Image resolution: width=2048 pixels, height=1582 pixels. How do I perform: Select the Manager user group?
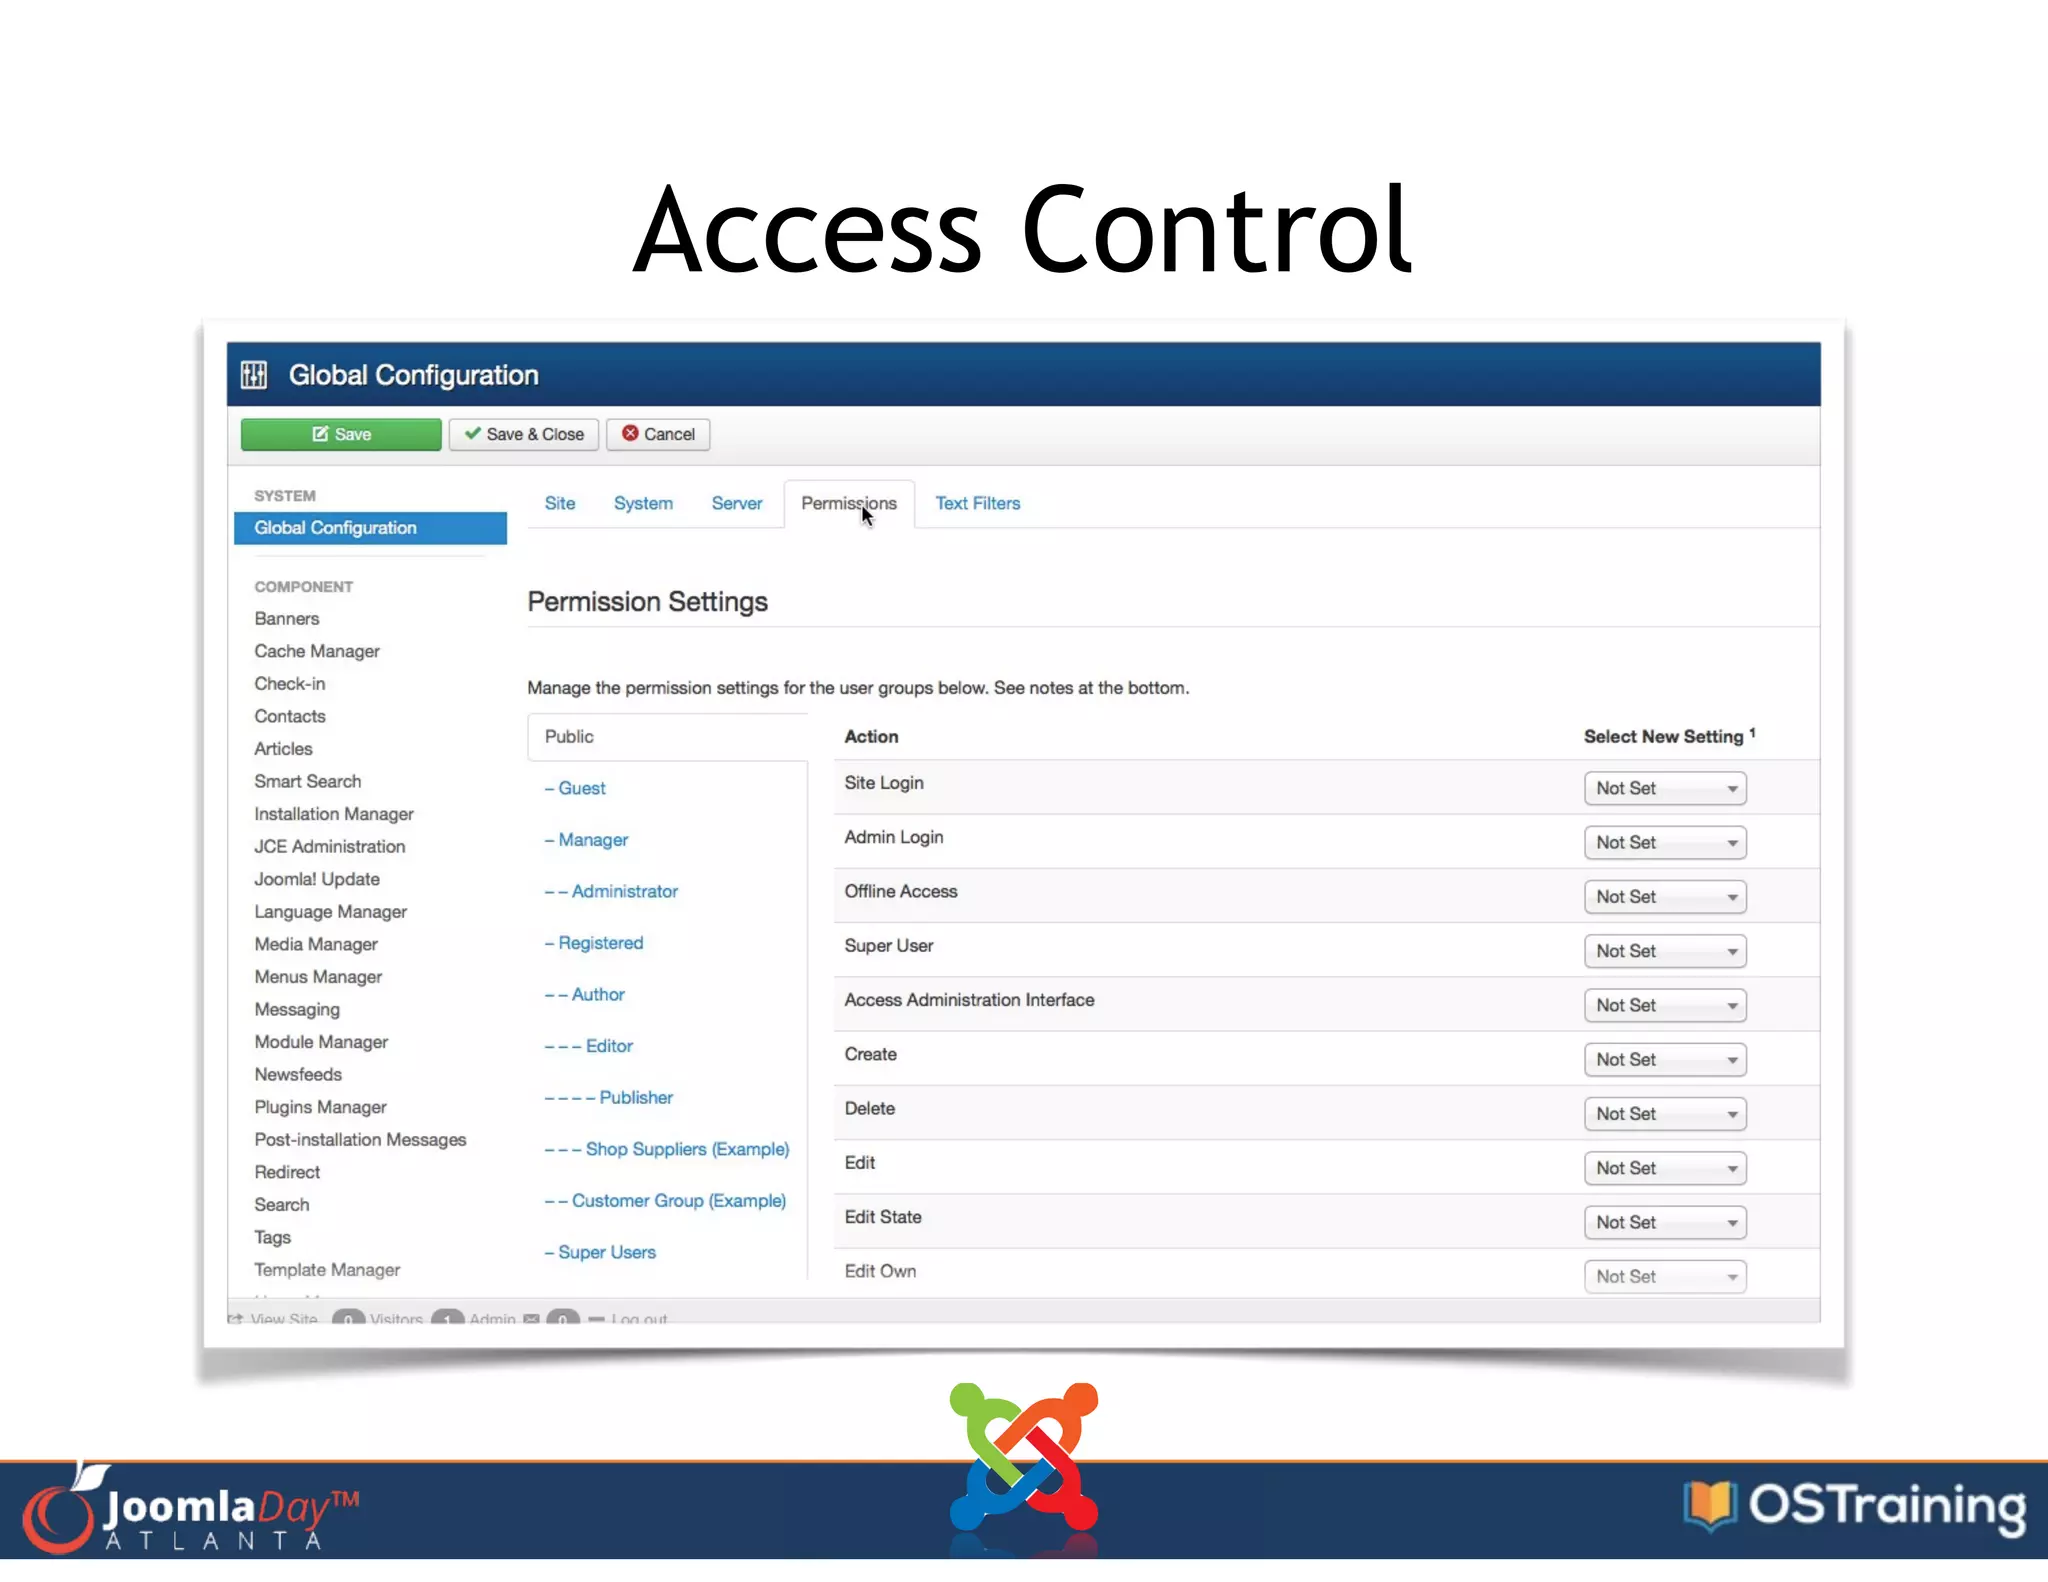click(586, 840)
